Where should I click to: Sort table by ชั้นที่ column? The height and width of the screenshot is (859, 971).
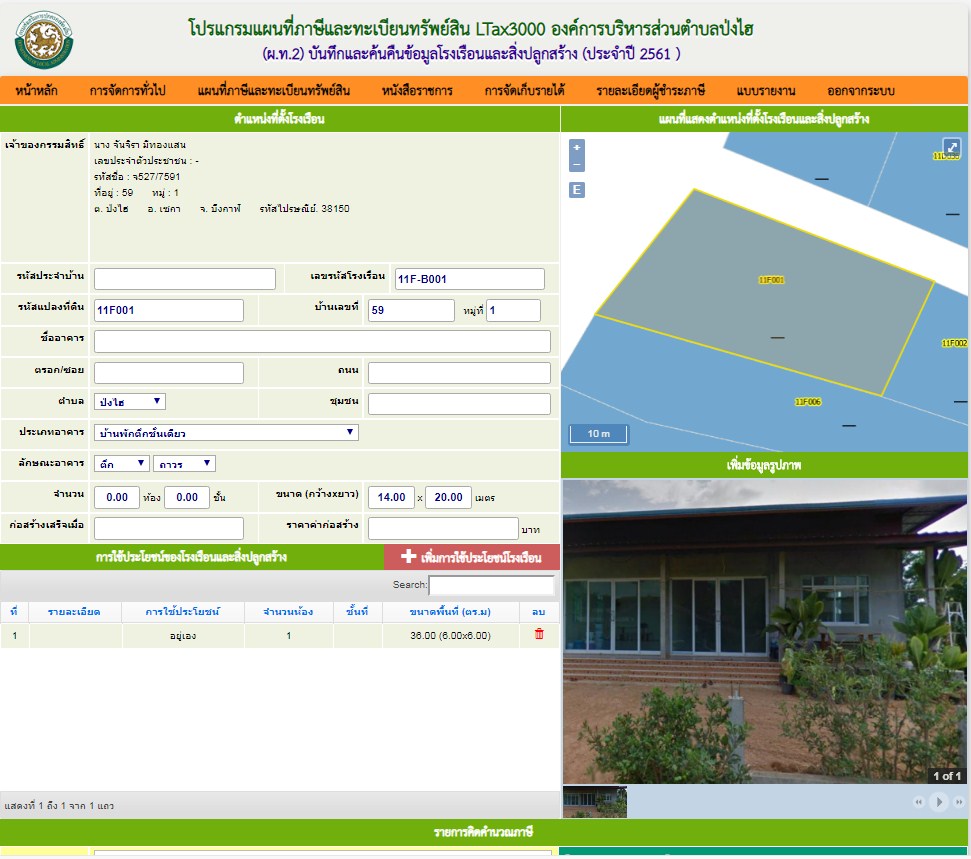357,612
